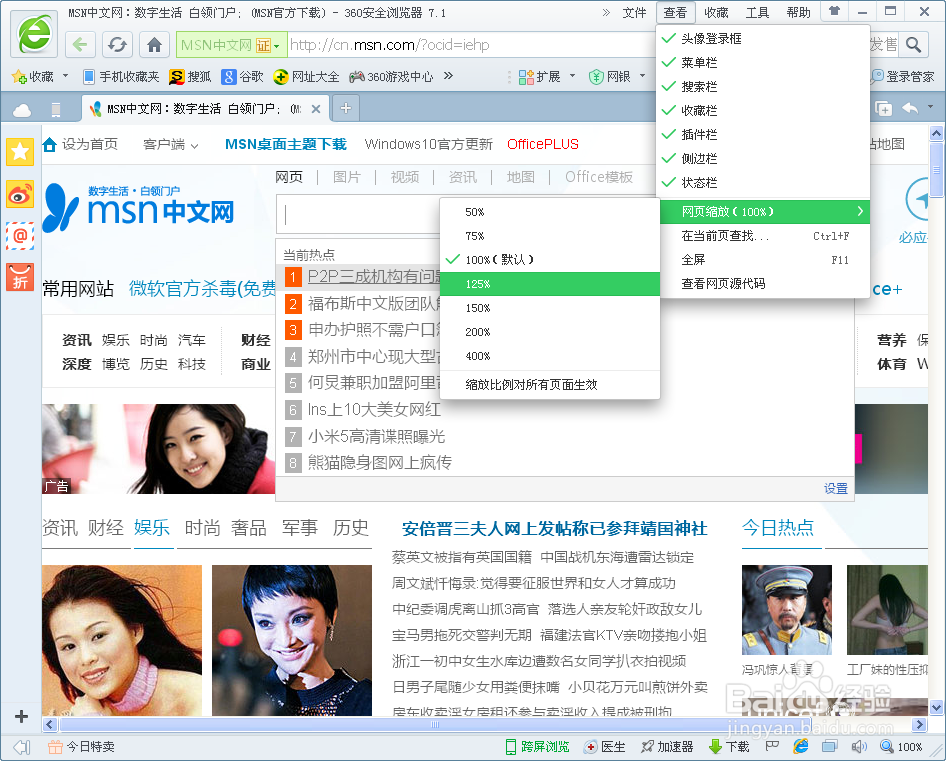Open 网页缩放 (100%) submenu
The height and width of the screenshot is (761, 946).
[x=763, y=212]
